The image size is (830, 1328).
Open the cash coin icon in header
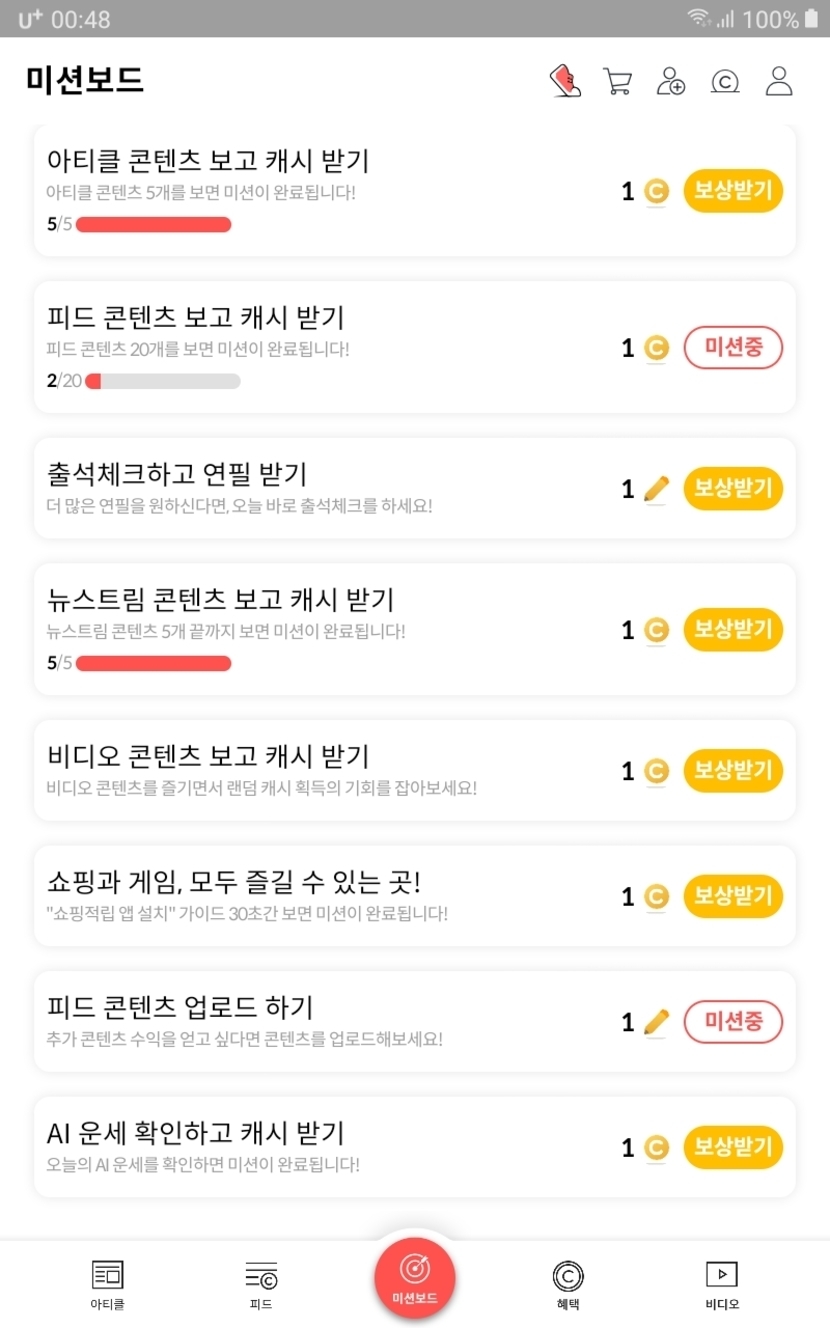[x=725, y=81]
